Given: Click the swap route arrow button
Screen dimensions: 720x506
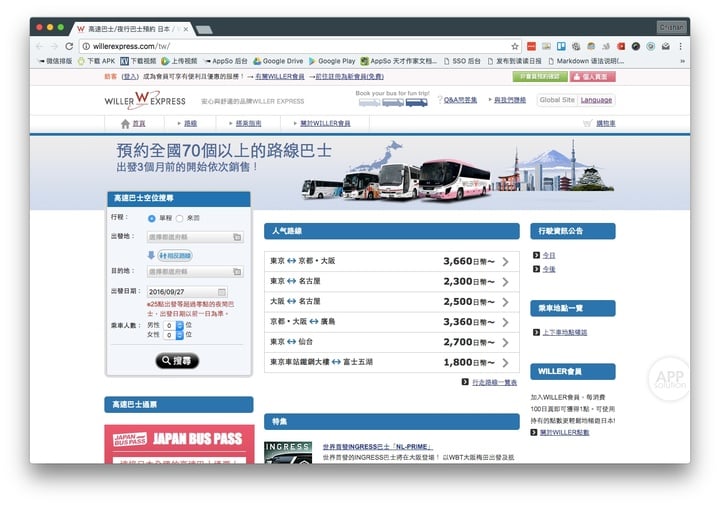Looking at the screenshot, I should point(174,255).
